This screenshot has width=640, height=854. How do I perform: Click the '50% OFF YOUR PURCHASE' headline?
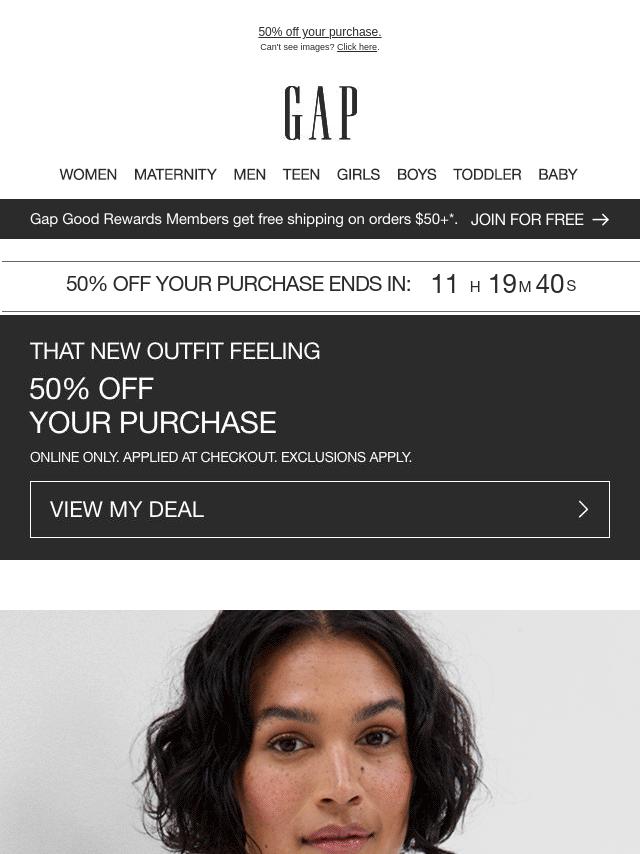(153, 406)
